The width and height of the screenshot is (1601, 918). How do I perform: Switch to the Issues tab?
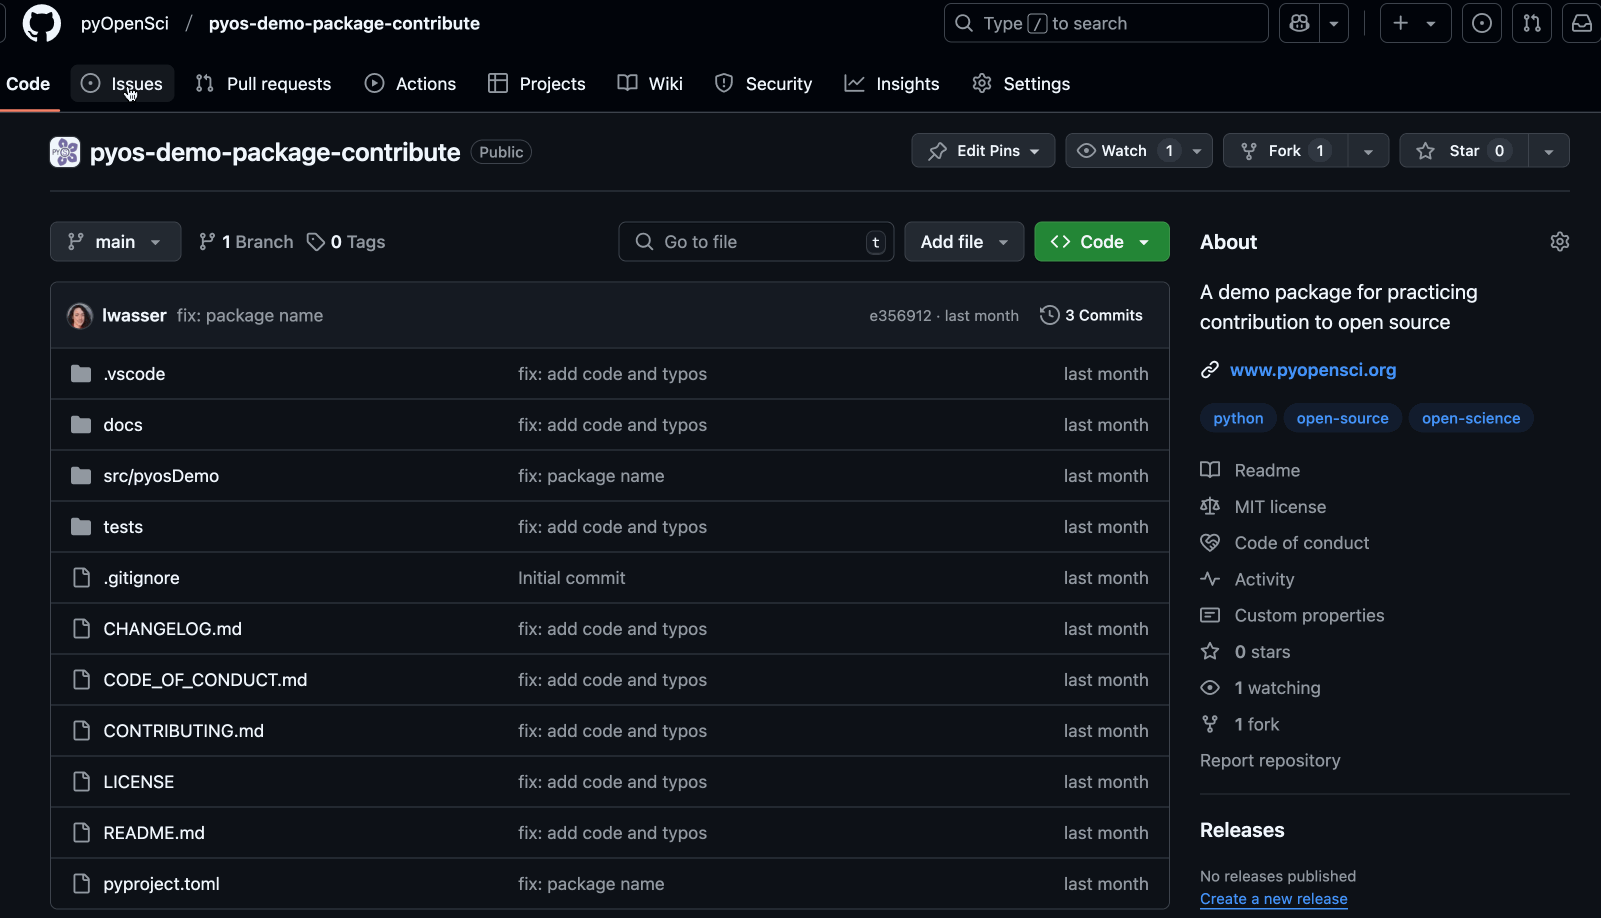pyautogui.click(x=122, y=84)
